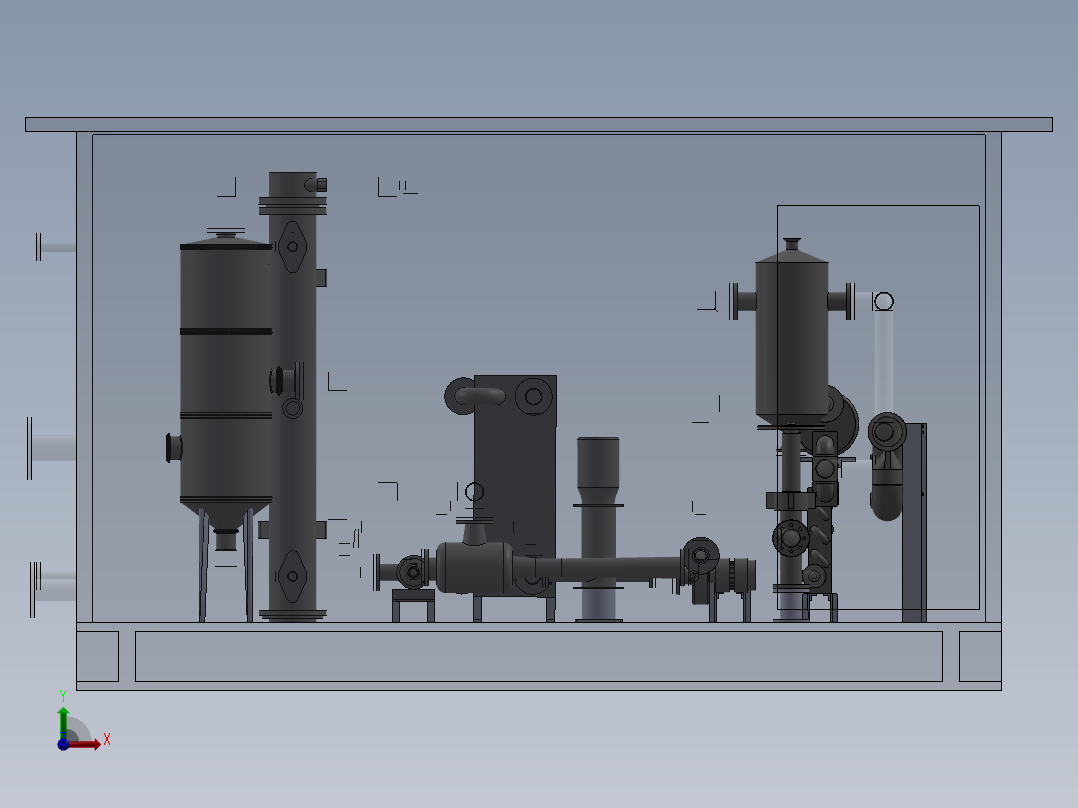The width and height of the screenshot is (1078, 808).
Task: Select the bottom flanged pipe on left wall
Action: [53, 589]
